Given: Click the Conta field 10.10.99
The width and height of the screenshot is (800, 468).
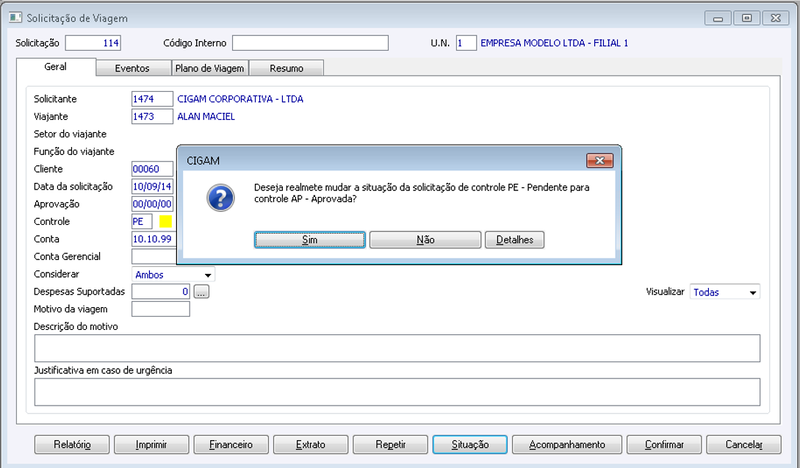Looking at the screenshot, I should click(152, 239).
